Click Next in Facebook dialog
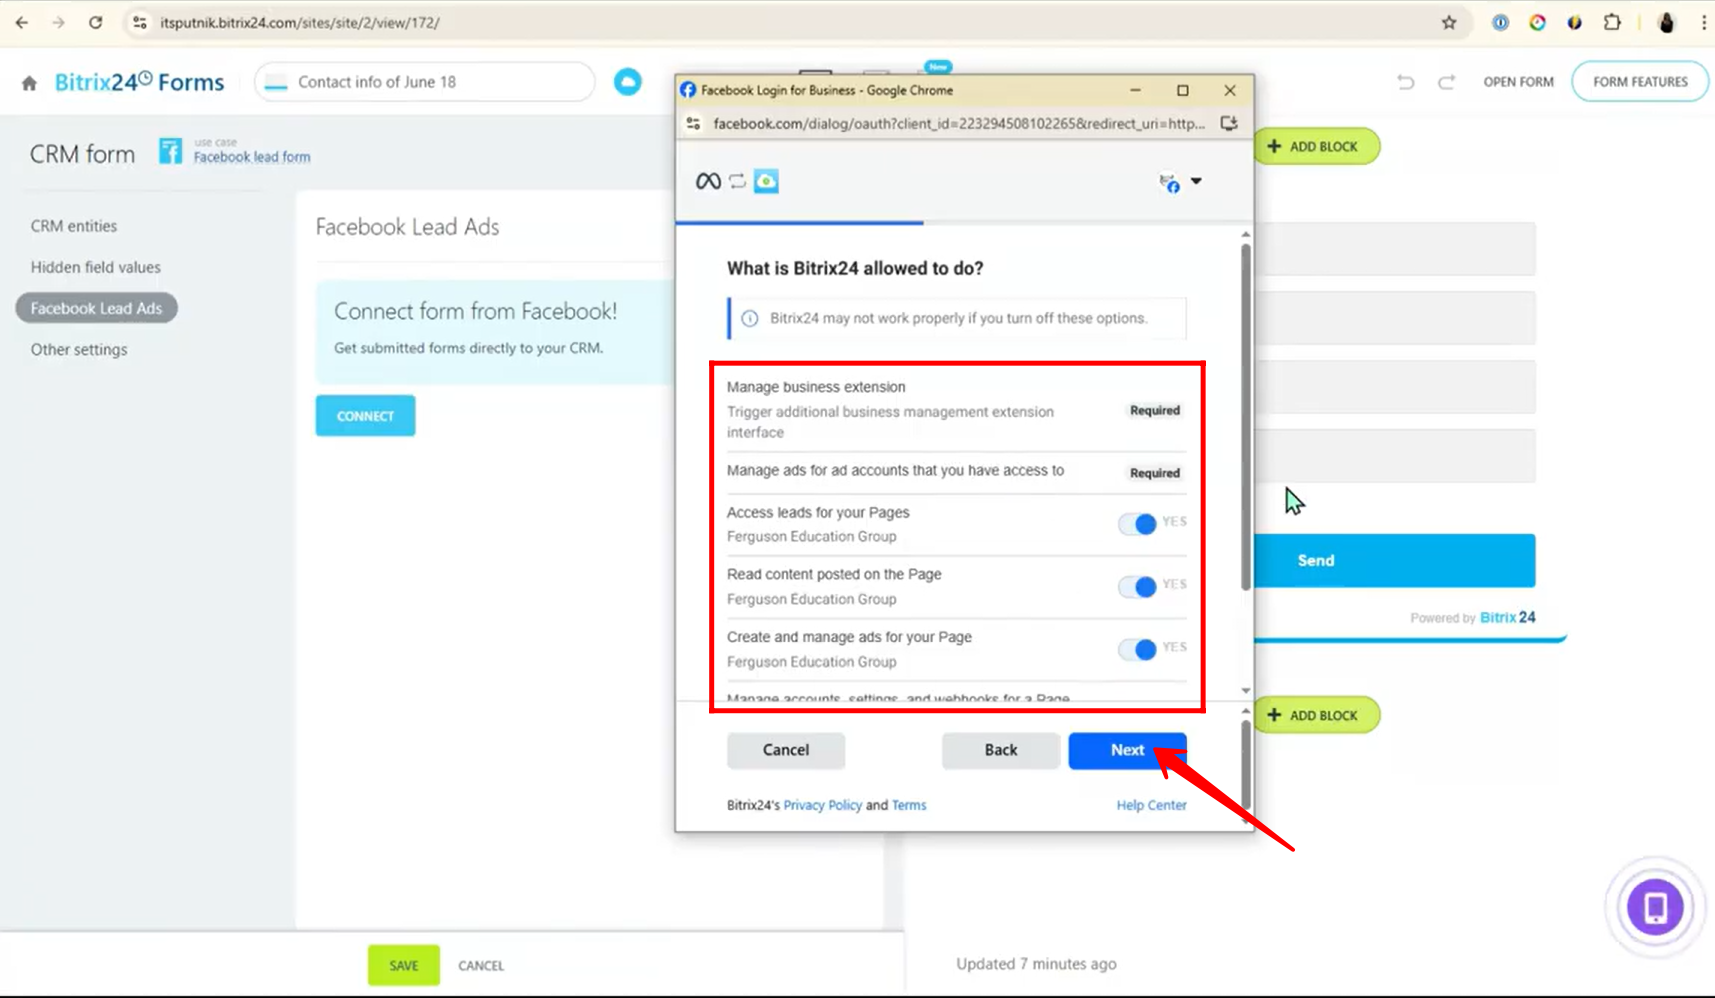This screenshot has width=1715, height=998. [1127, 750]
